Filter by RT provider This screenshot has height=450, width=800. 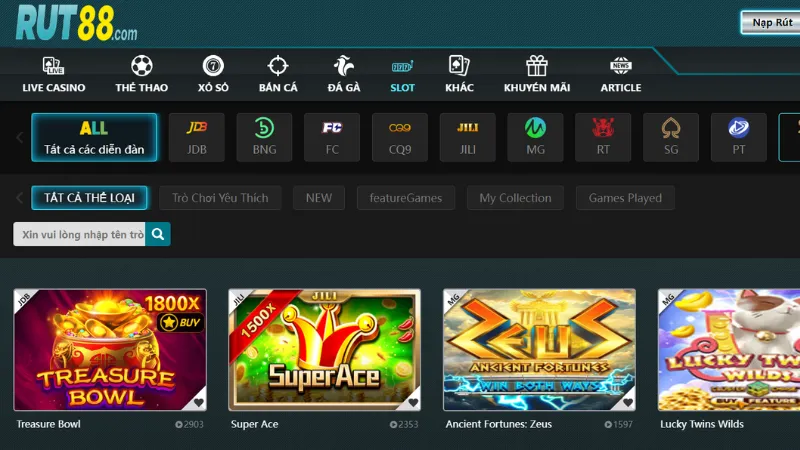(603, 137)
